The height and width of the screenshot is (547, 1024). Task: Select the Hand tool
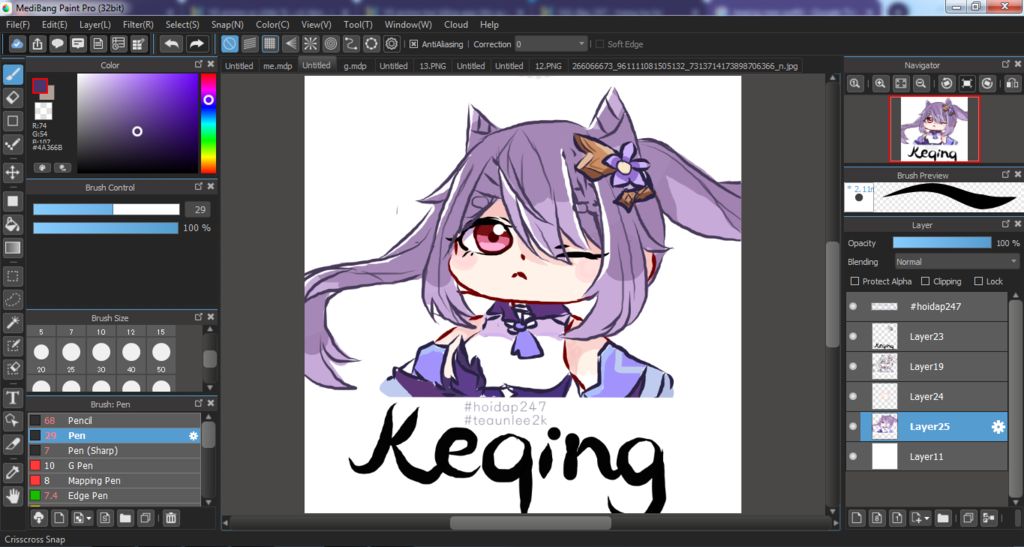pyautogui.click(x=12, y=496)
